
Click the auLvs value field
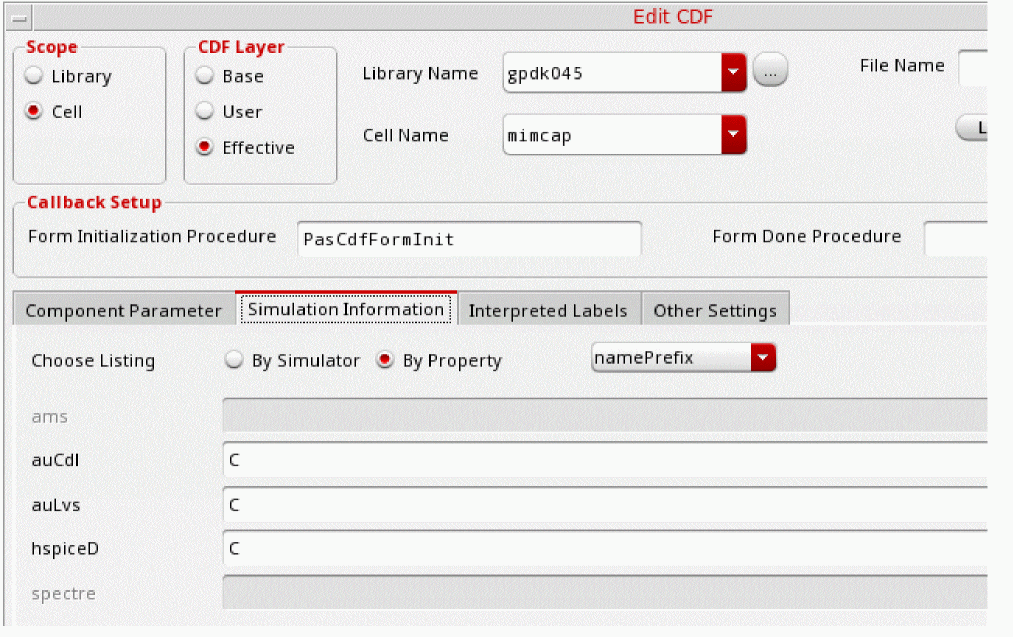605,505
